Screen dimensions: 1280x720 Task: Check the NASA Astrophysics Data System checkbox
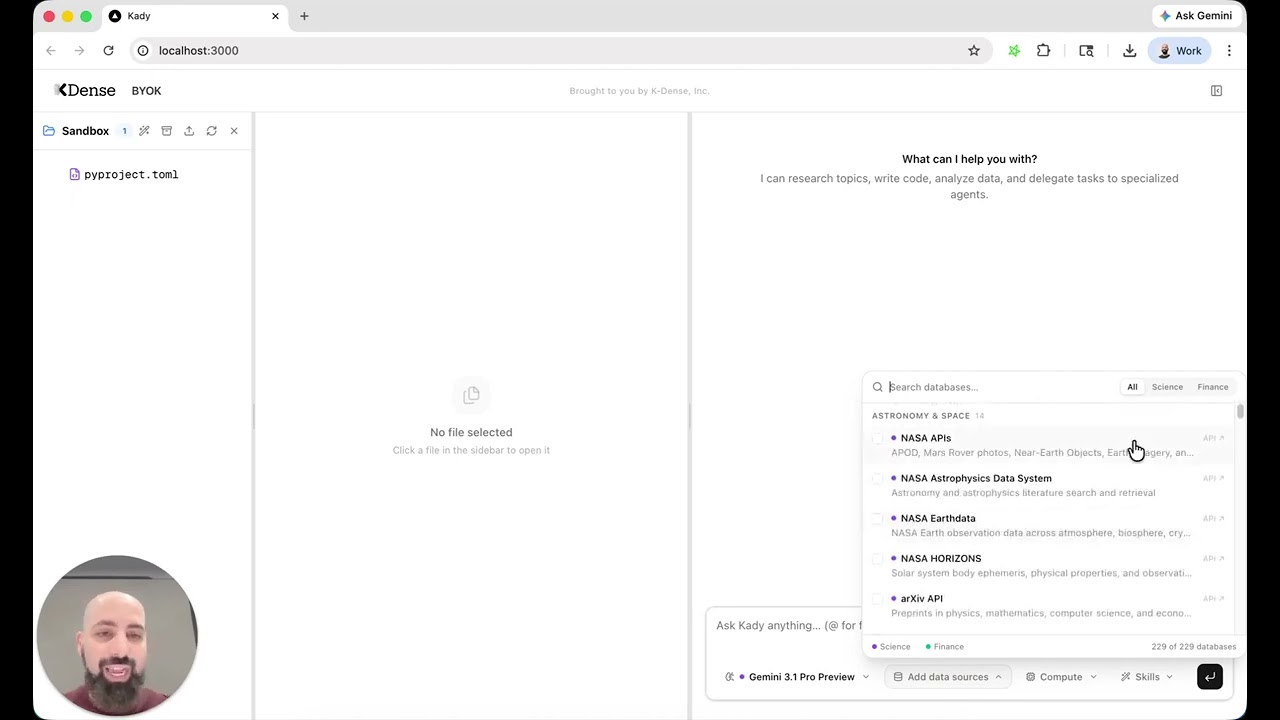point(878,479)
